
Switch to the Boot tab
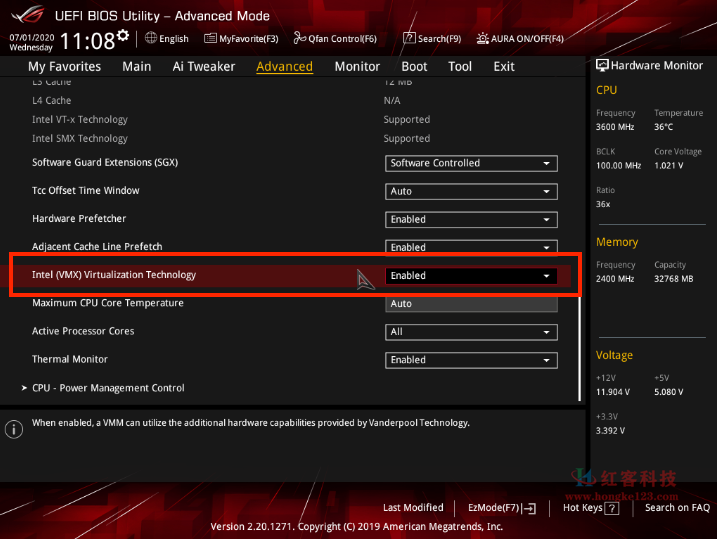414,66
